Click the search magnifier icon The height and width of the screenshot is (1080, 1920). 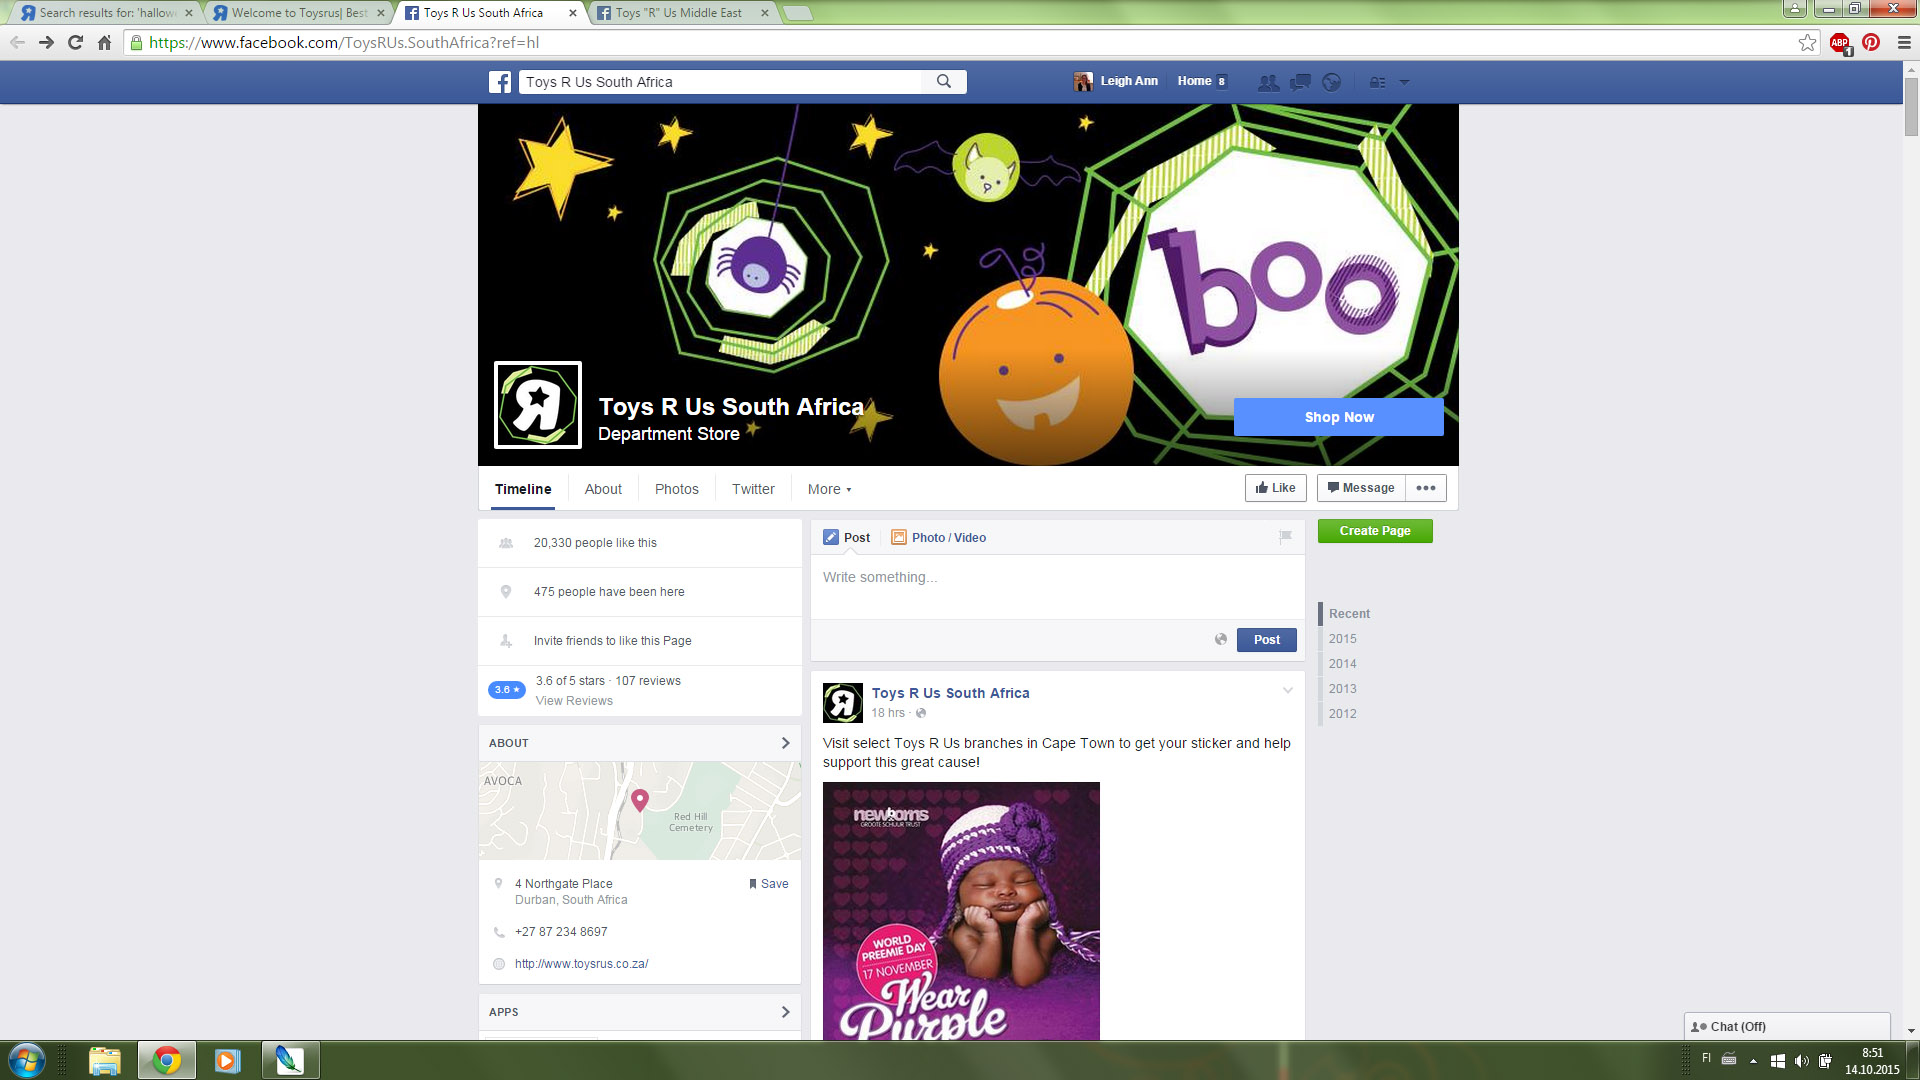(x=943, y=82)
